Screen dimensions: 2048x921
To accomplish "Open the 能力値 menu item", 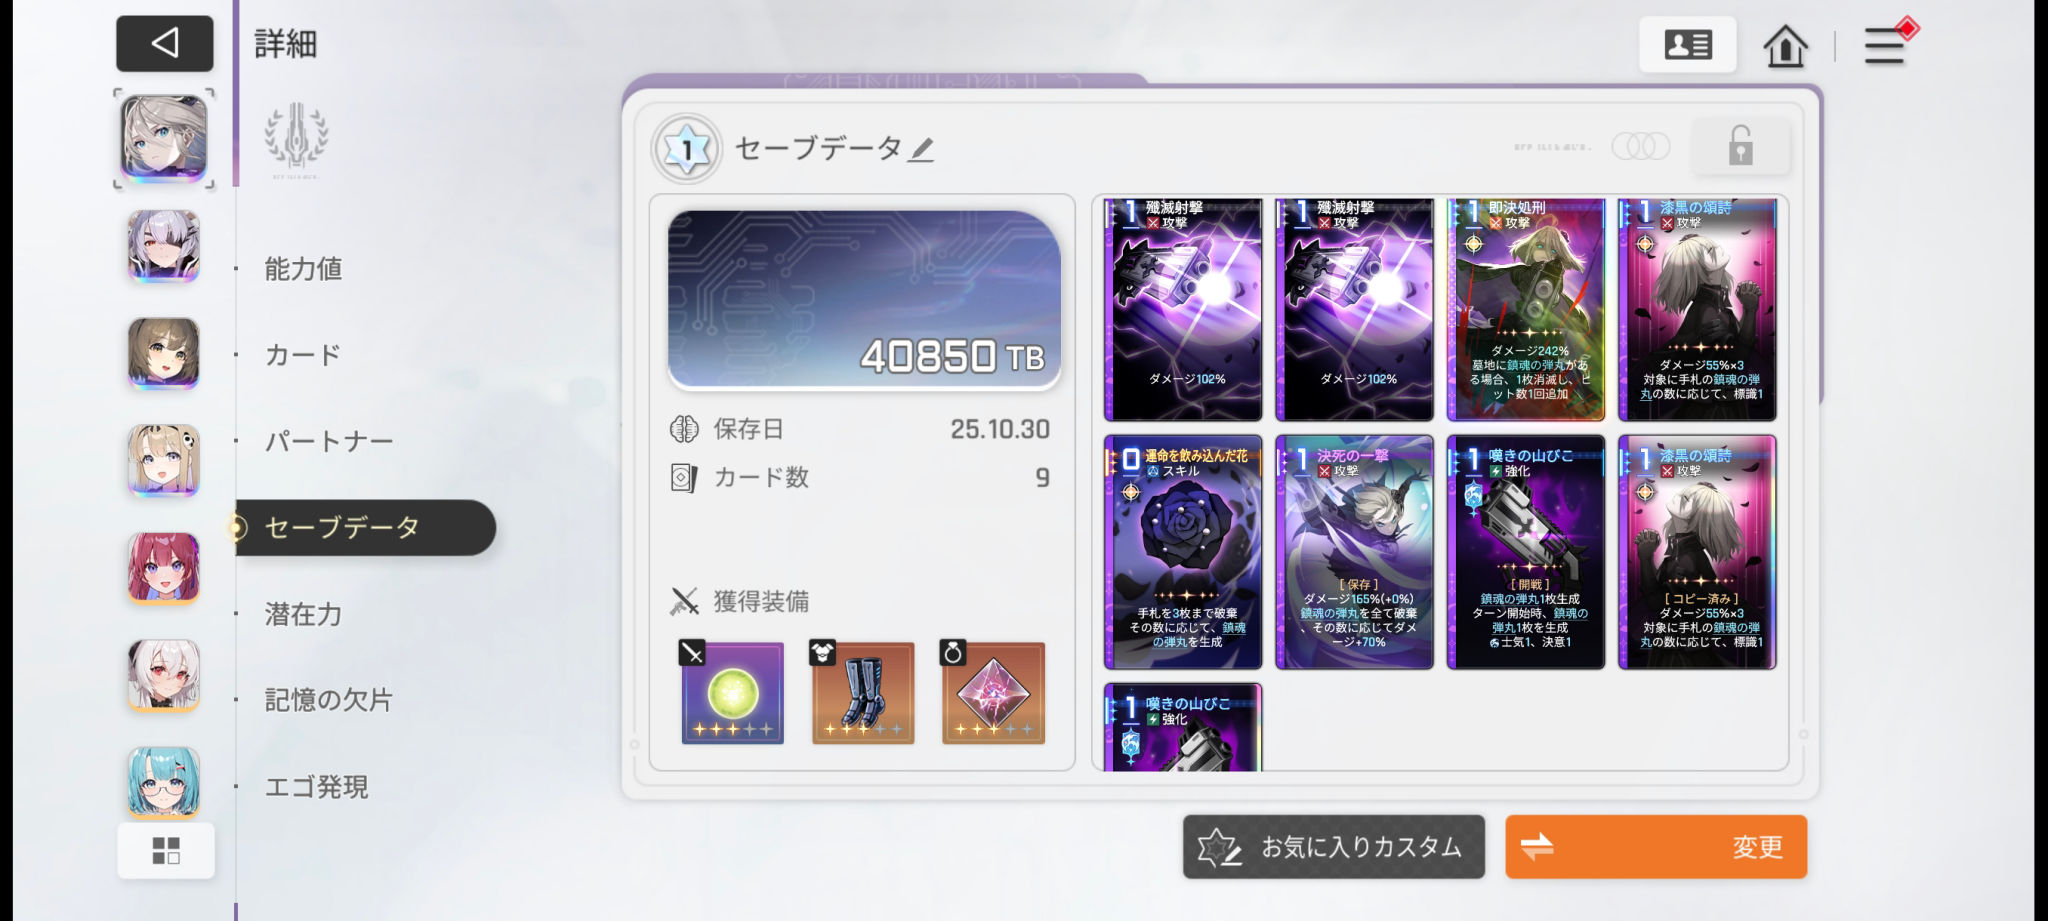I will point(303,269).
